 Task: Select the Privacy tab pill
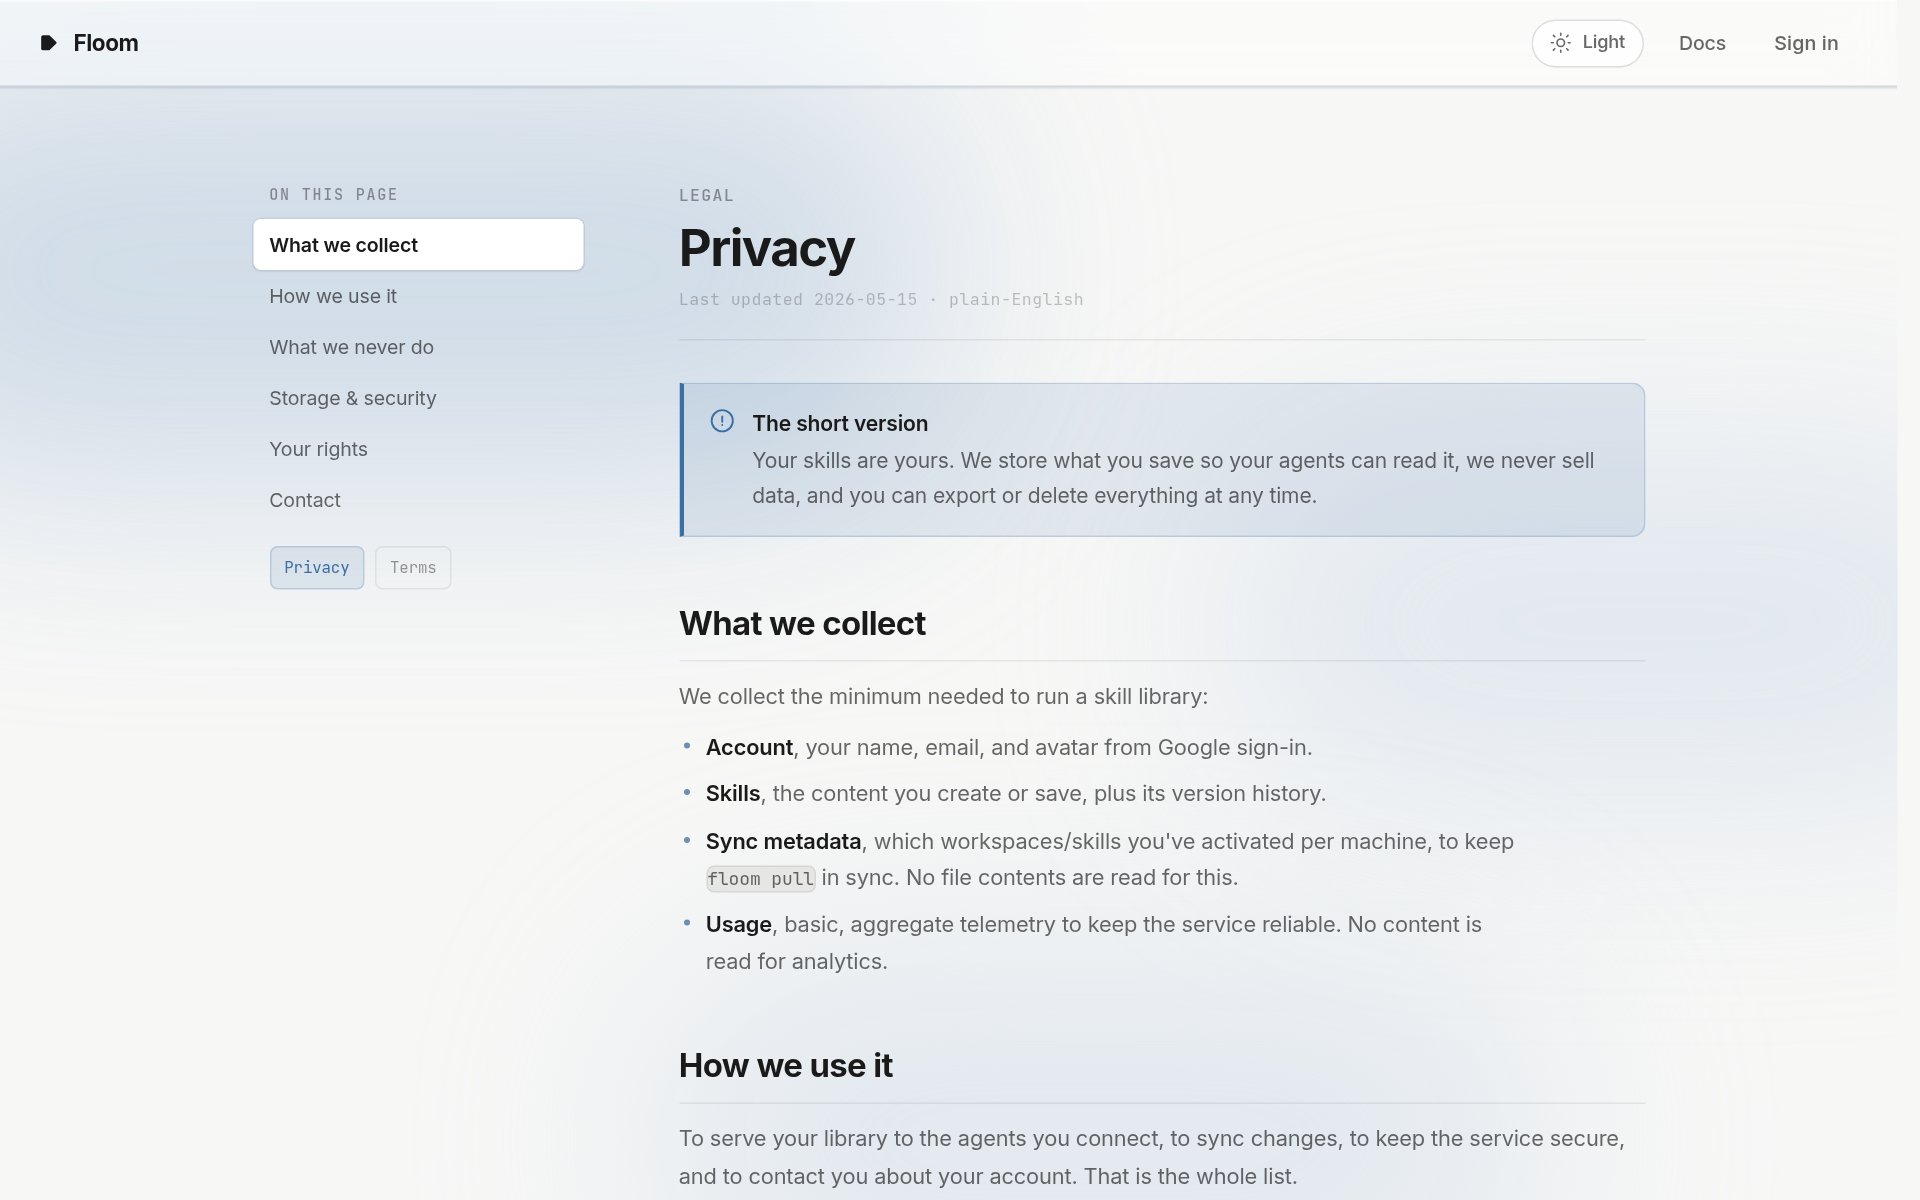317,568
